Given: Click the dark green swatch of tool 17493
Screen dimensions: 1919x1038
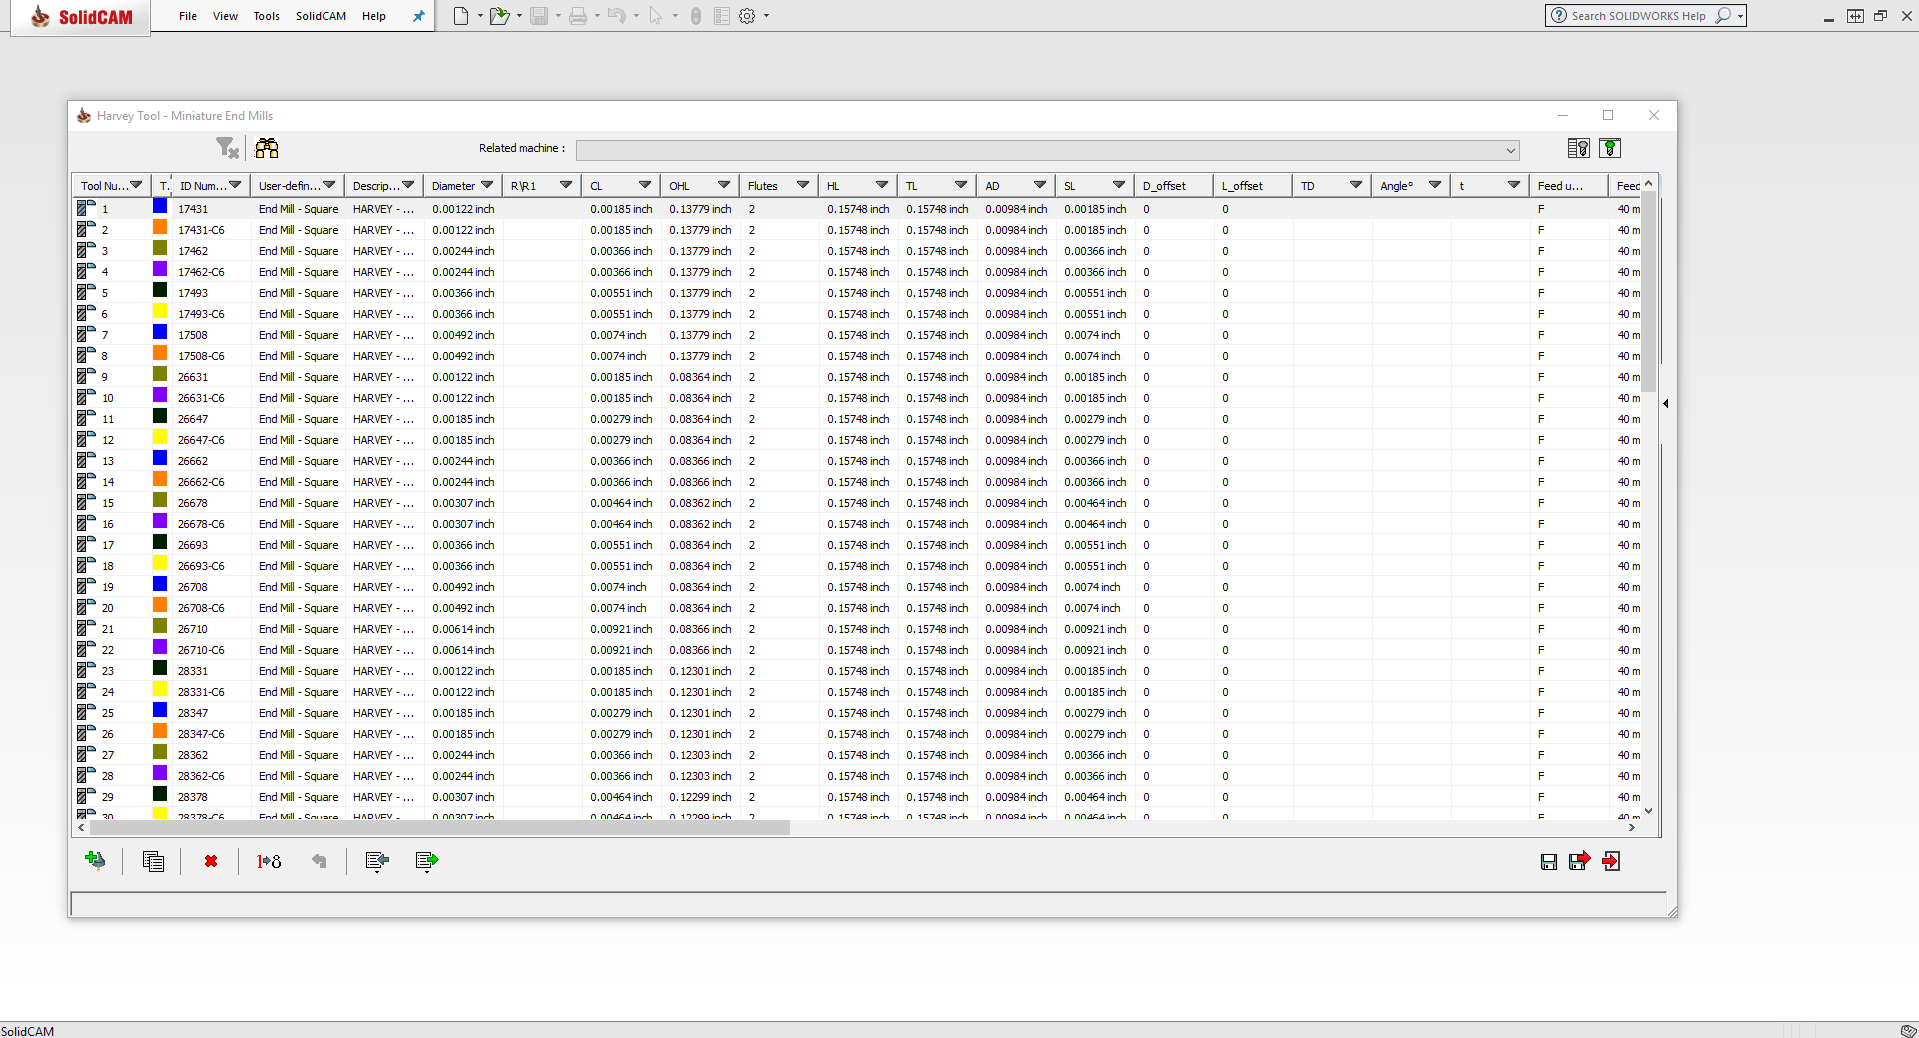Looking at the screenshot, I should [x=160, y=291].
